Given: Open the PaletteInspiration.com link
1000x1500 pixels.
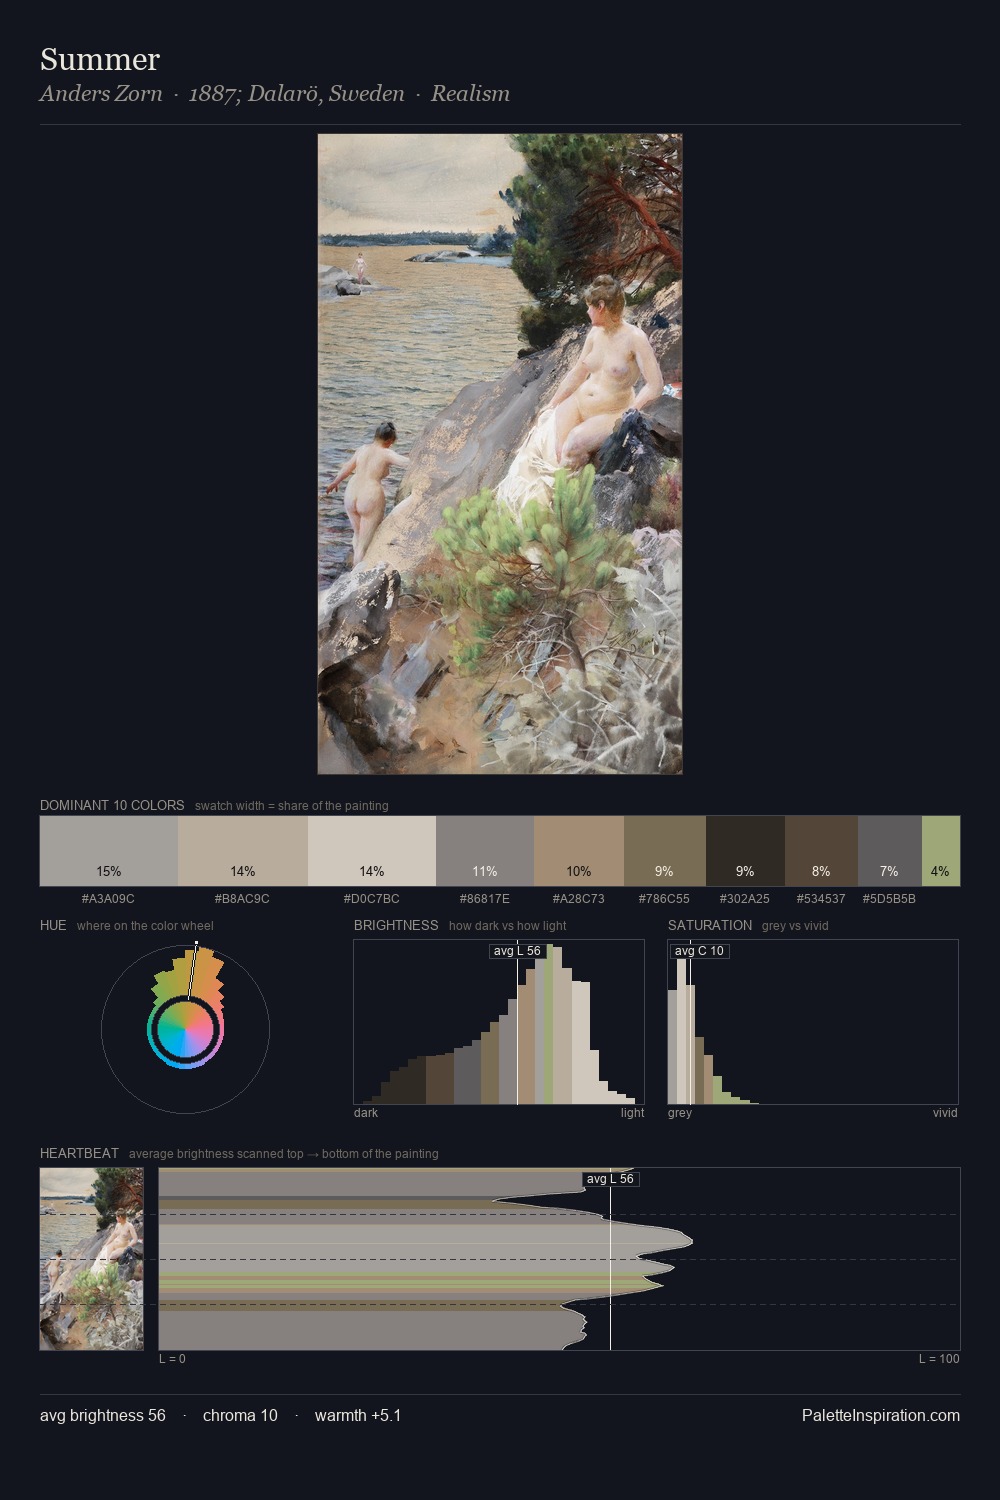Looking at the screenshot, I should tap(881, 1416).
